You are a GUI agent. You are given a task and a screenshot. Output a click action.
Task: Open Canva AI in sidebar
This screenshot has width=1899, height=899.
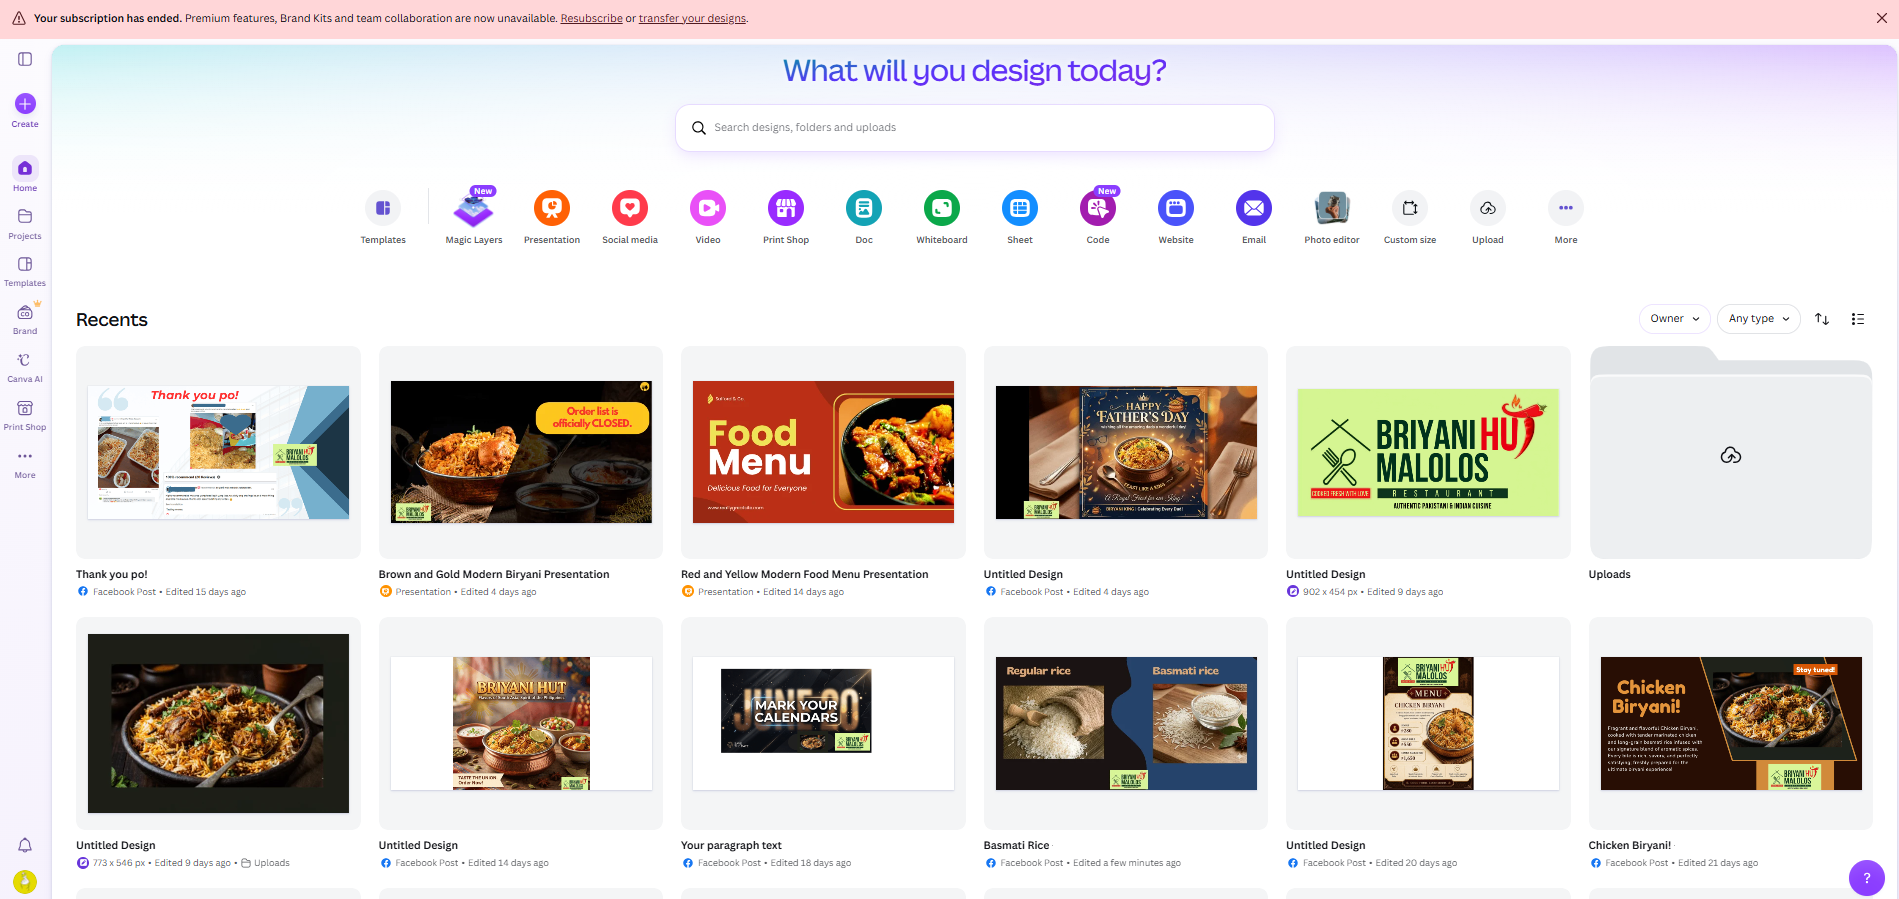[25, 367]
